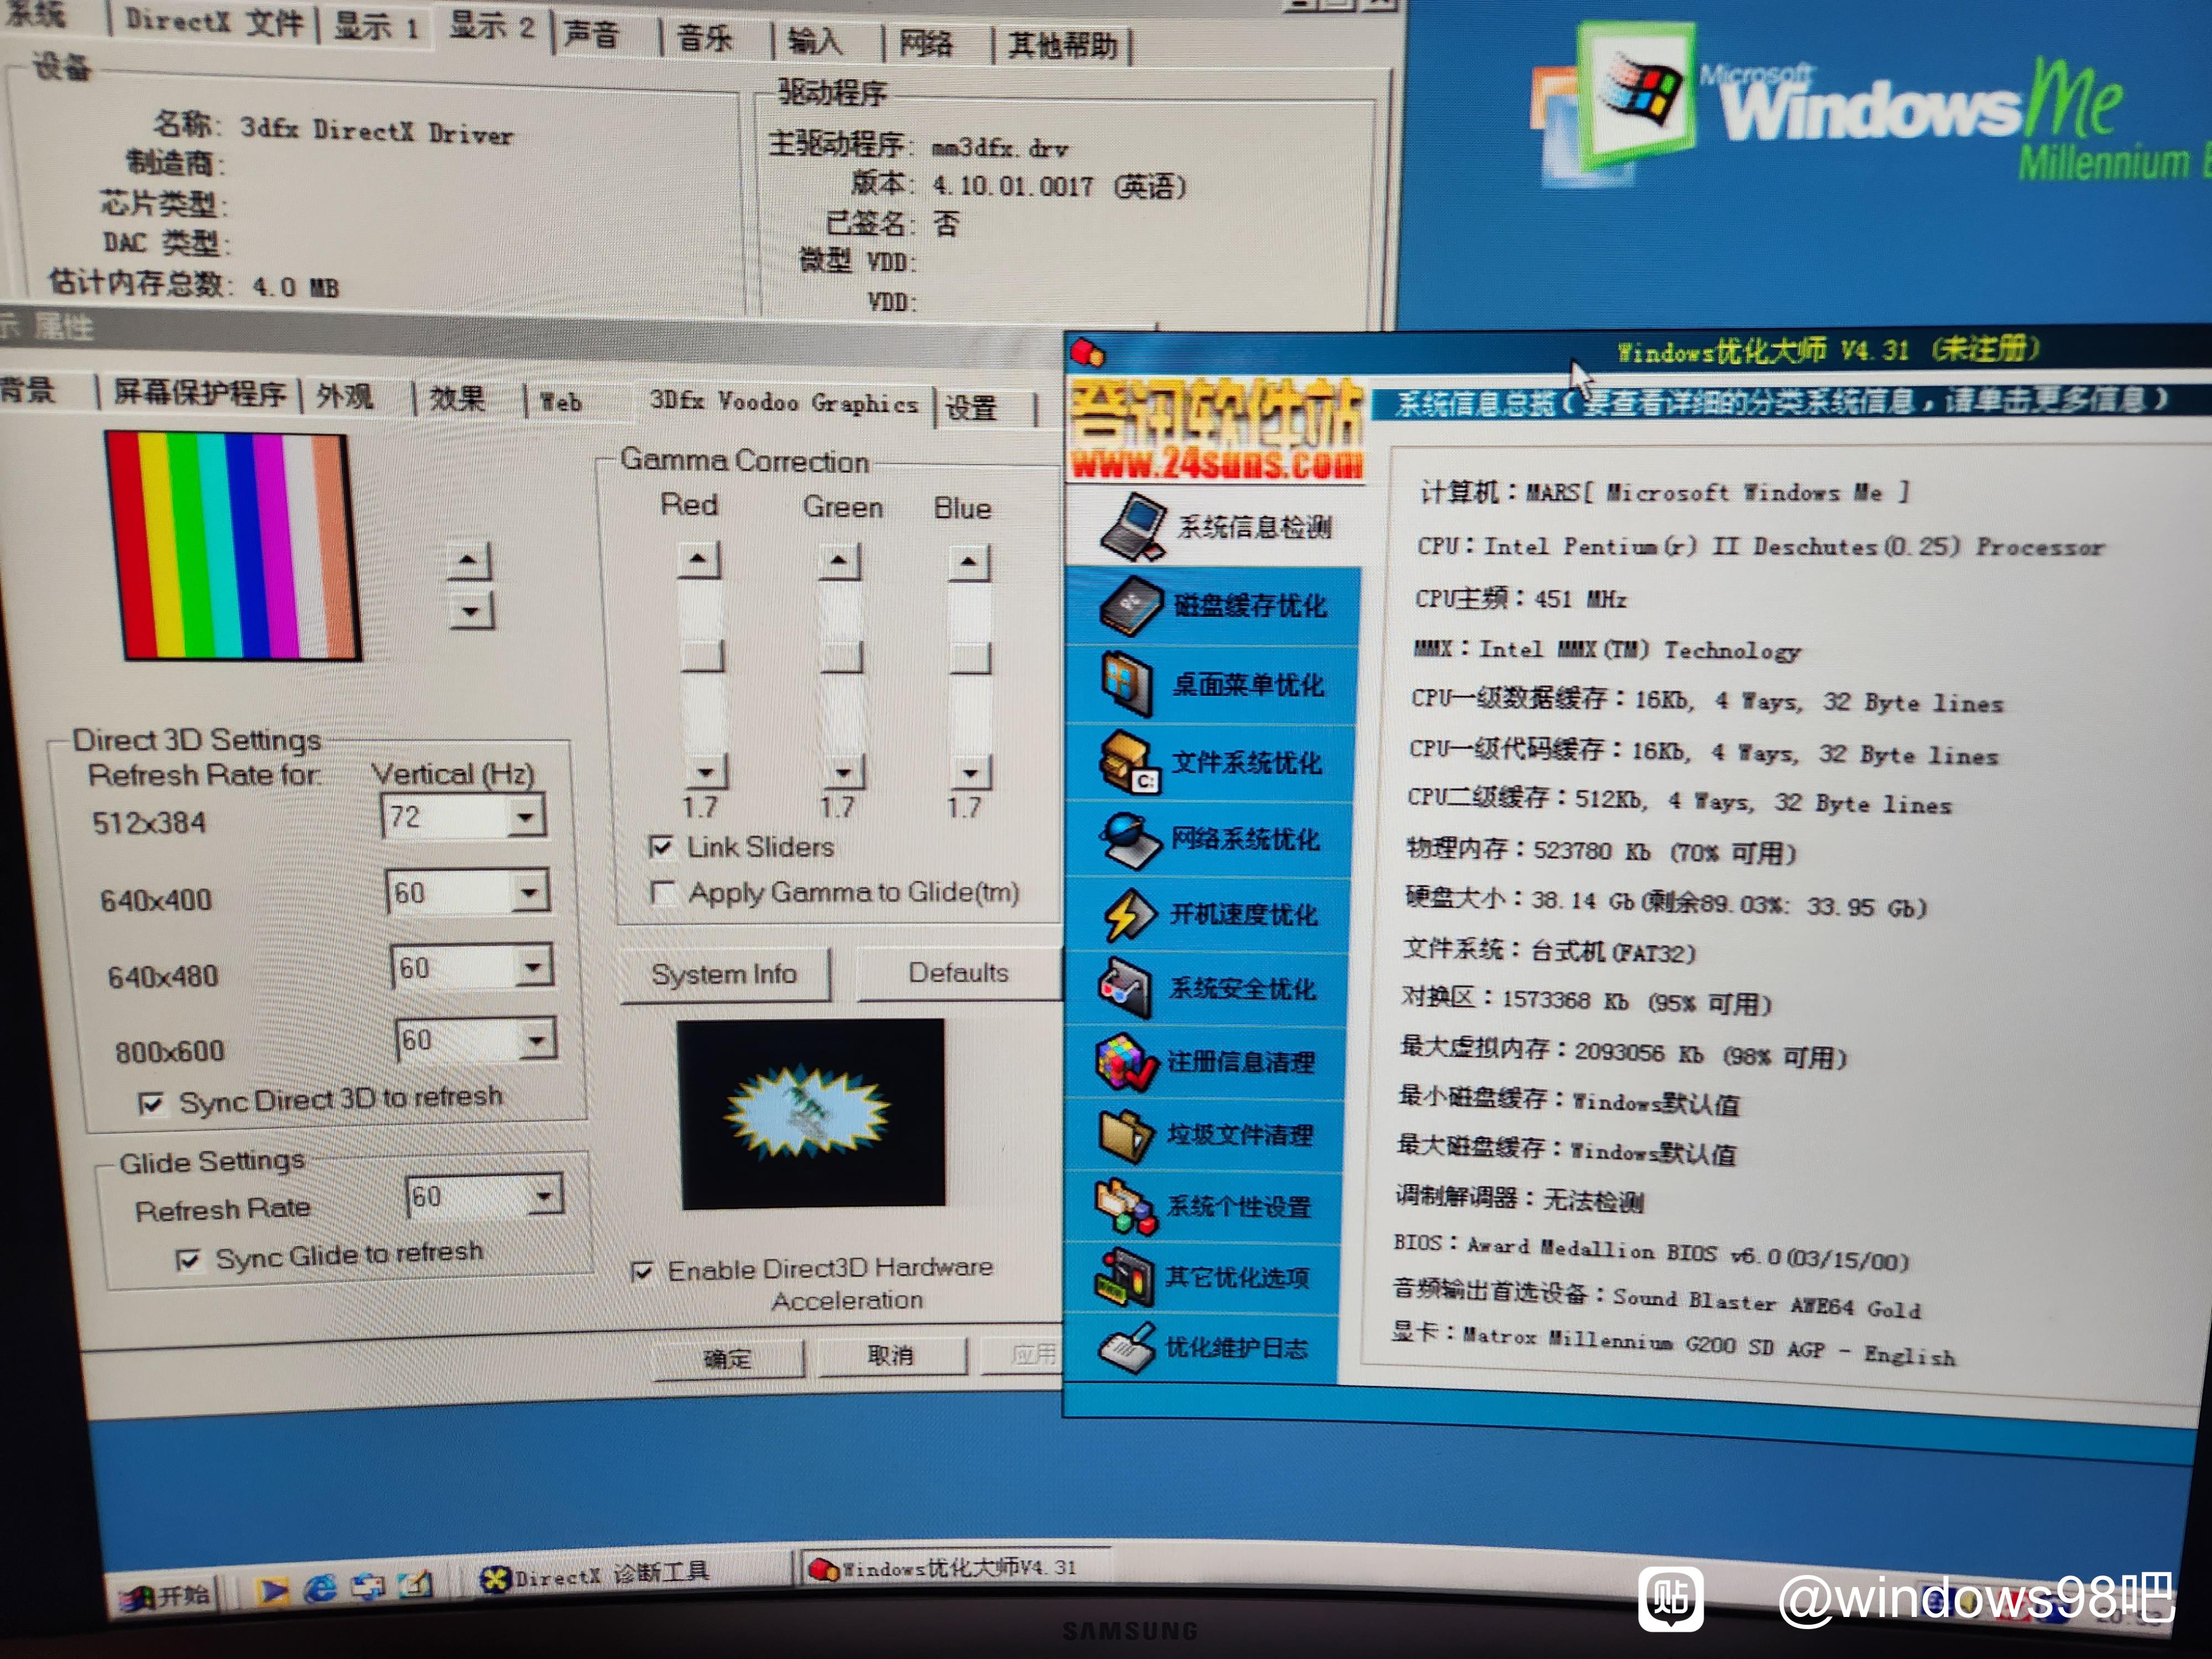Click the 24suns.com logo banner
Image resolution: width=2212 pixels, height=1659 pixels.
(x=1217, y=430)
